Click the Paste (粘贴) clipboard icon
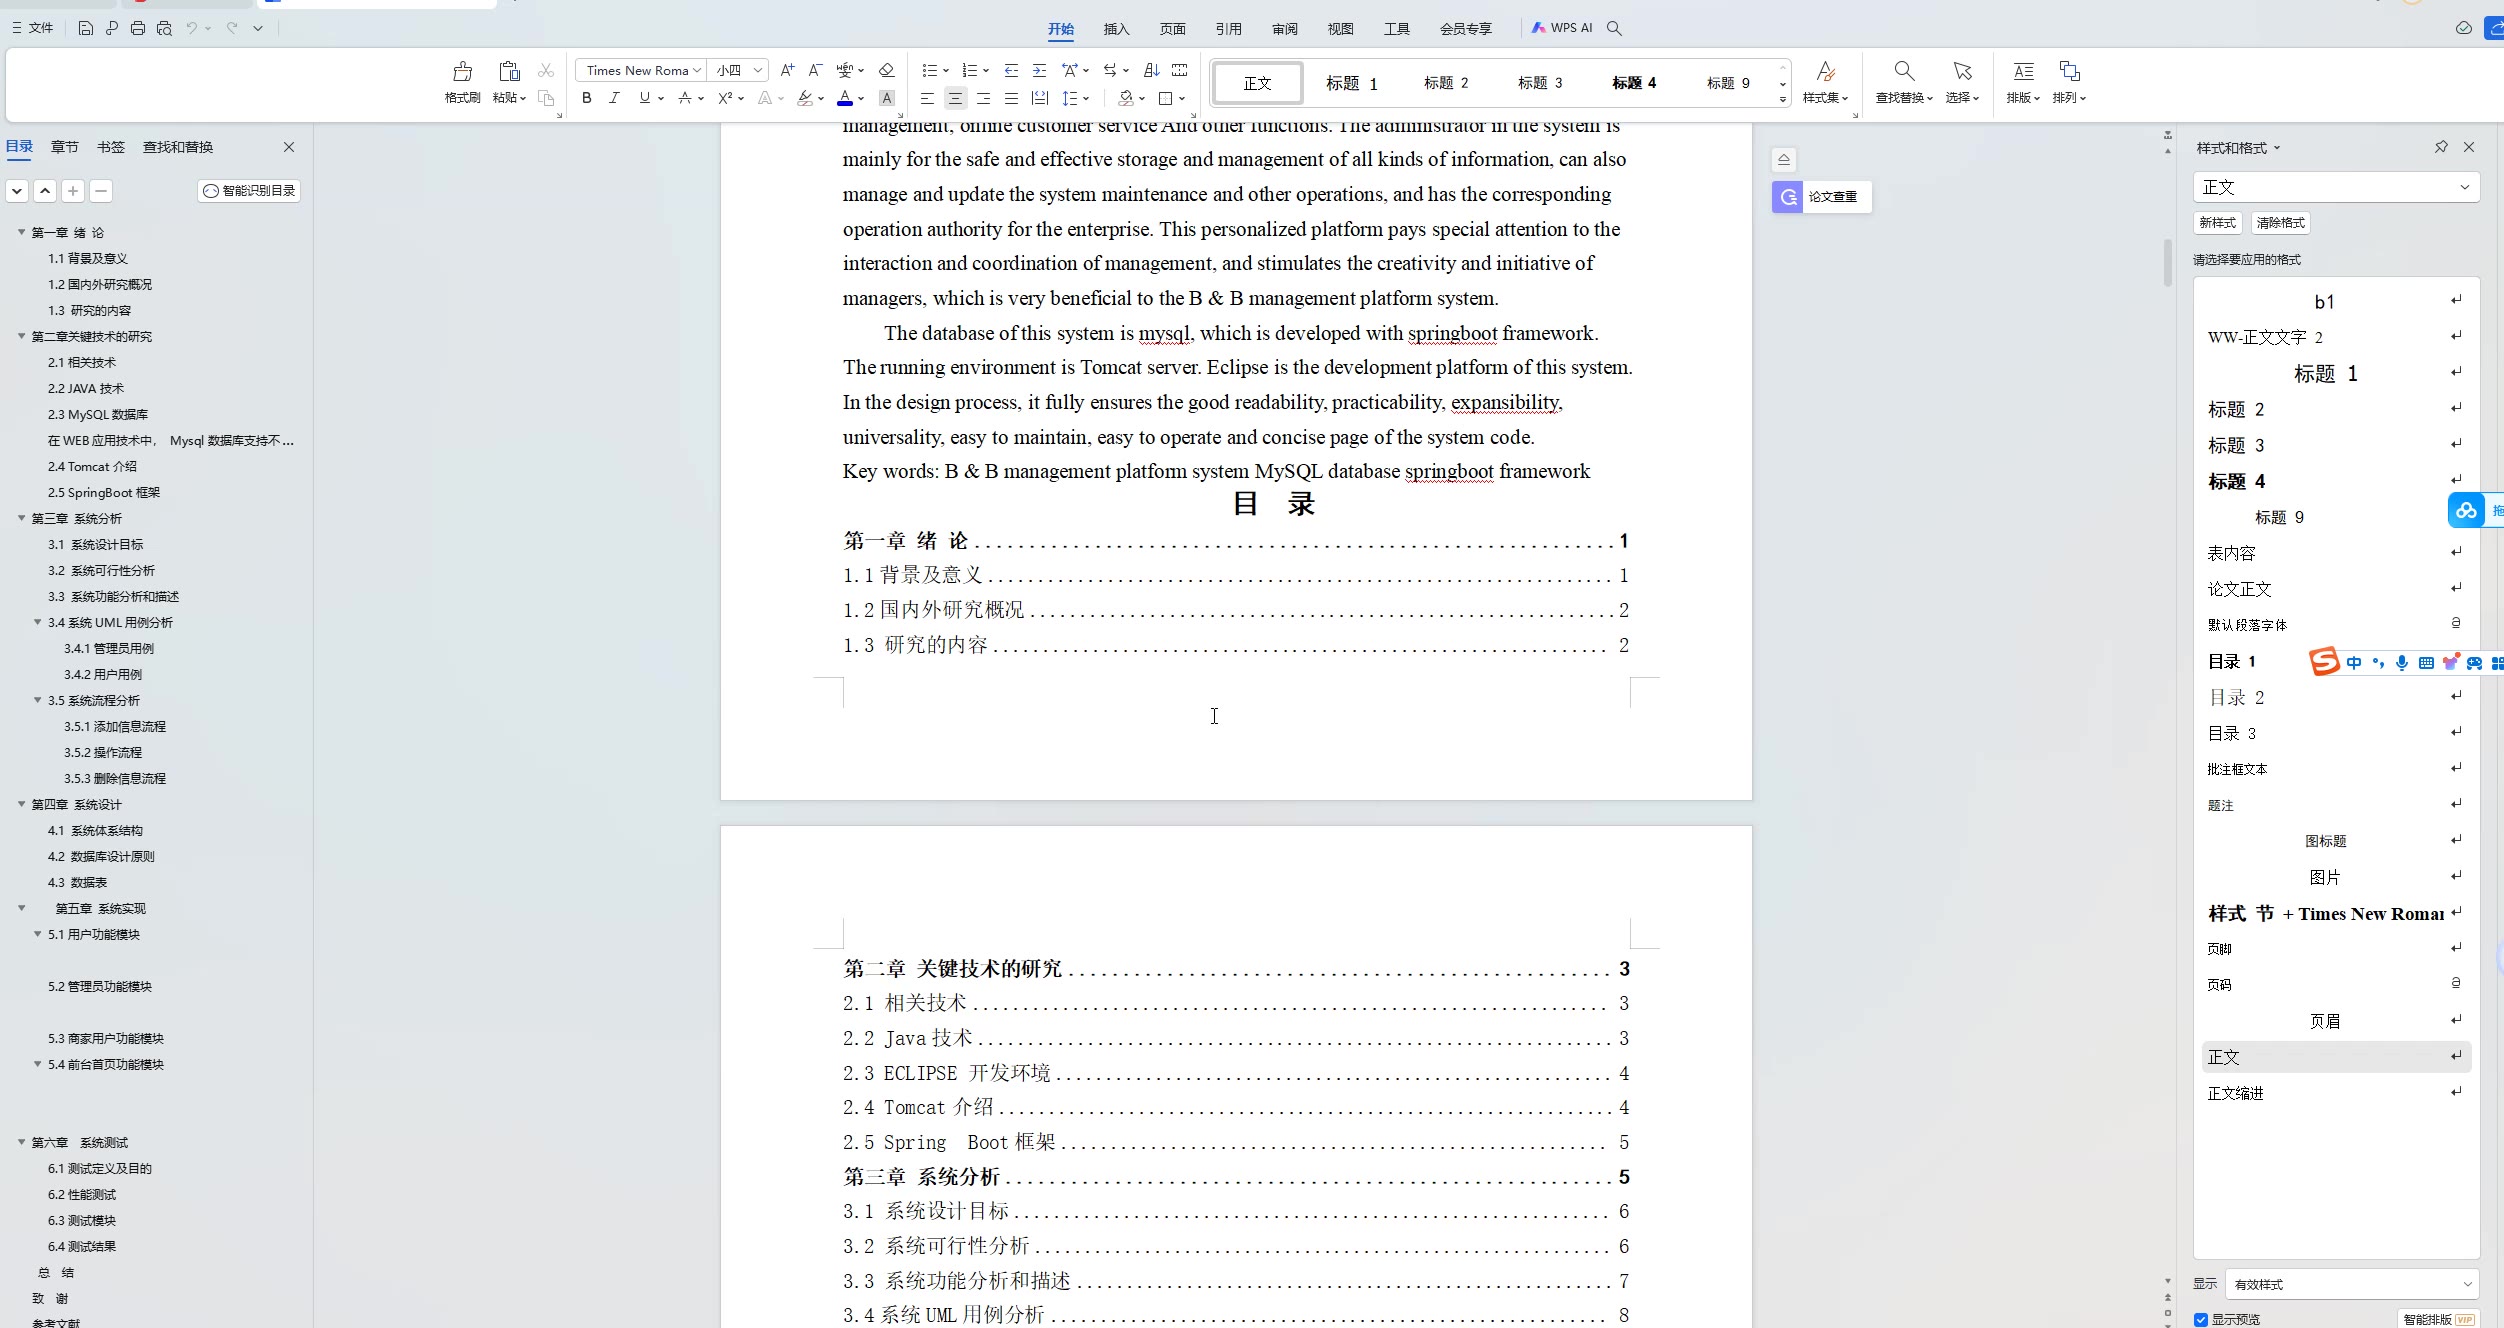Viewport: 2504px width, 1328px height. 509,71
